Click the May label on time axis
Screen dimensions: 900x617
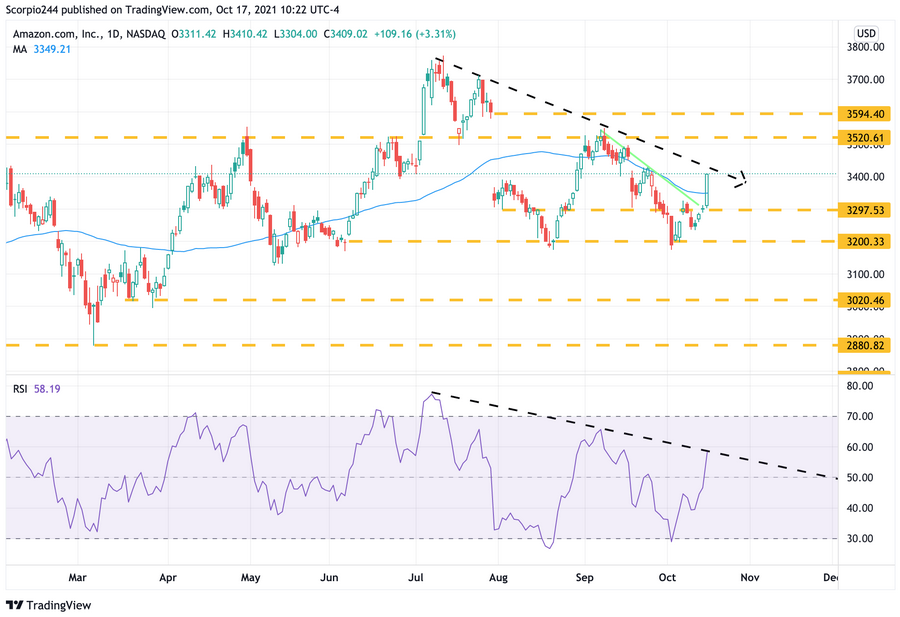click(x=250, y=577)
